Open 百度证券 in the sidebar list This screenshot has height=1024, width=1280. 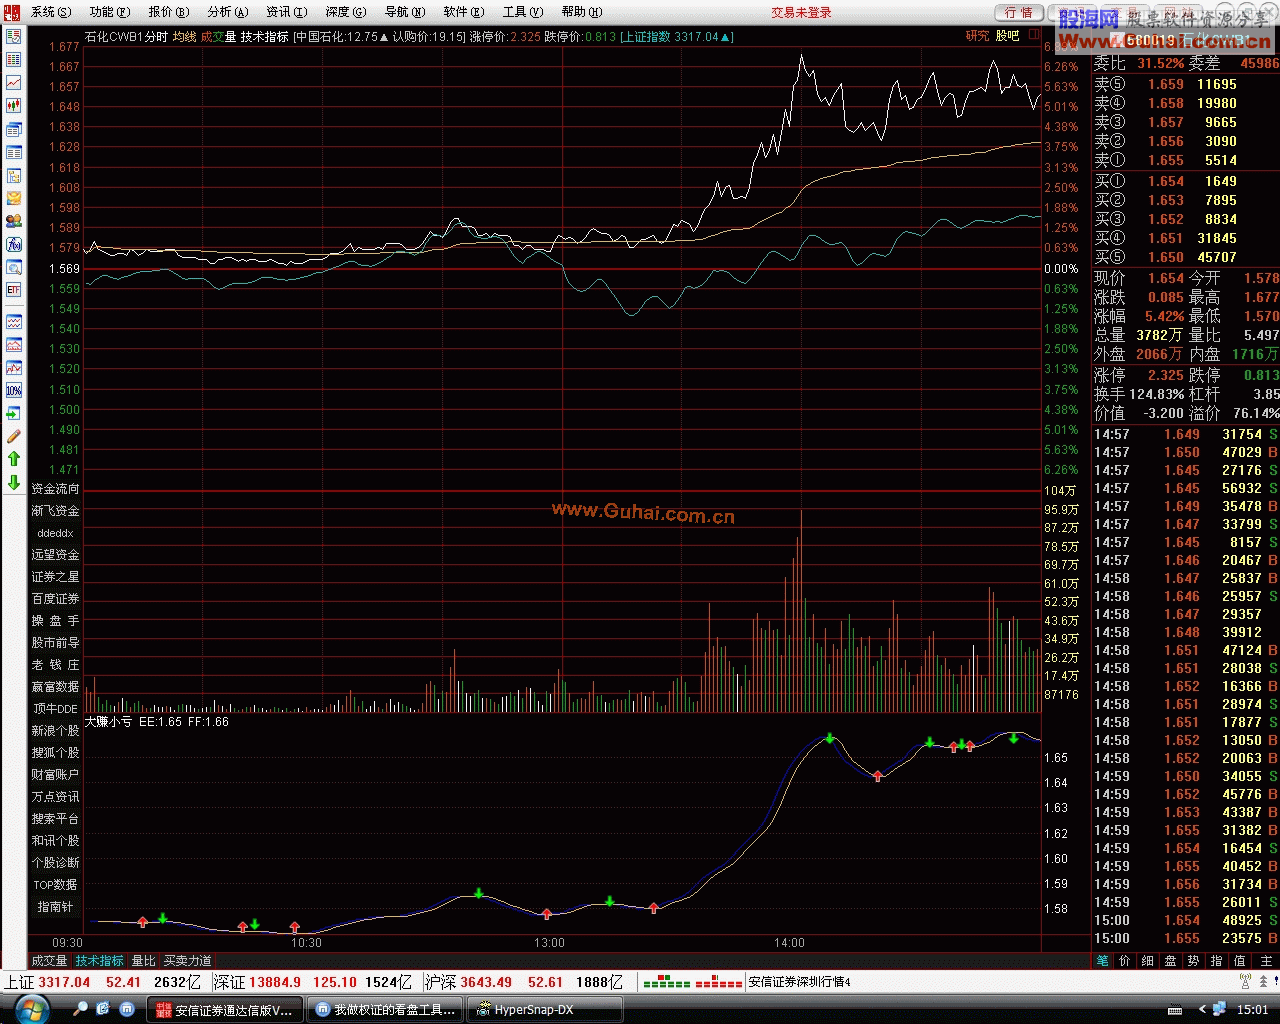(55, 599)
